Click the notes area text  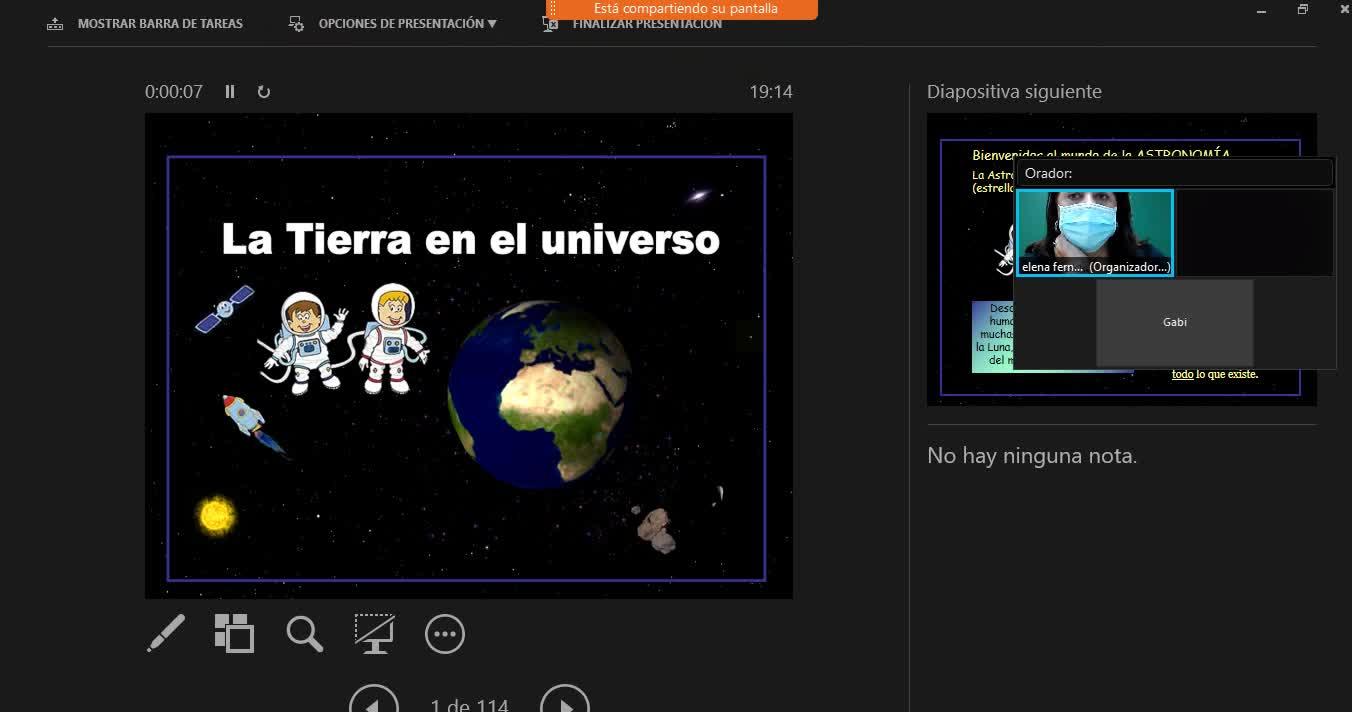(x=1032, y=456)
